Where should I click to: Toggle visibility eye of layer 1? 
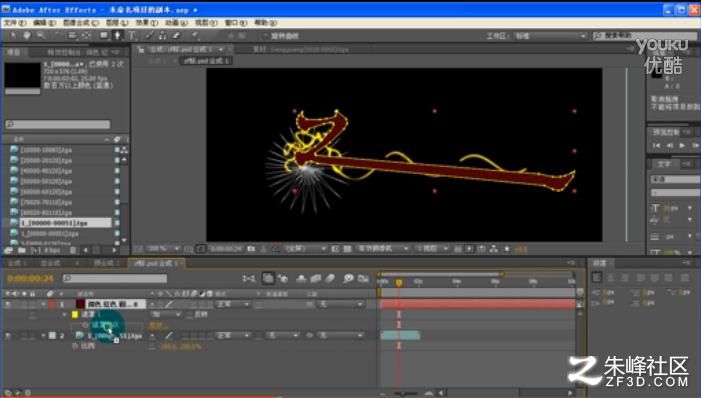(8, 304)
